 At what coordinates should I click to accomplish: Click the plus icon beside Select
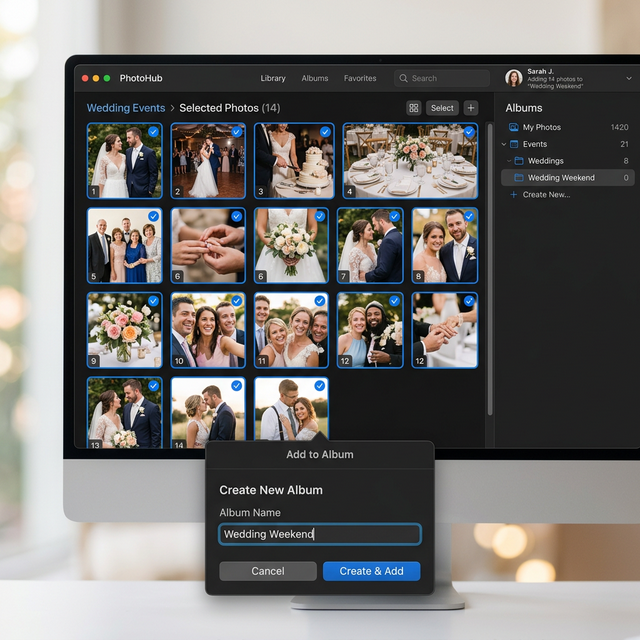(x=471, y=108)
